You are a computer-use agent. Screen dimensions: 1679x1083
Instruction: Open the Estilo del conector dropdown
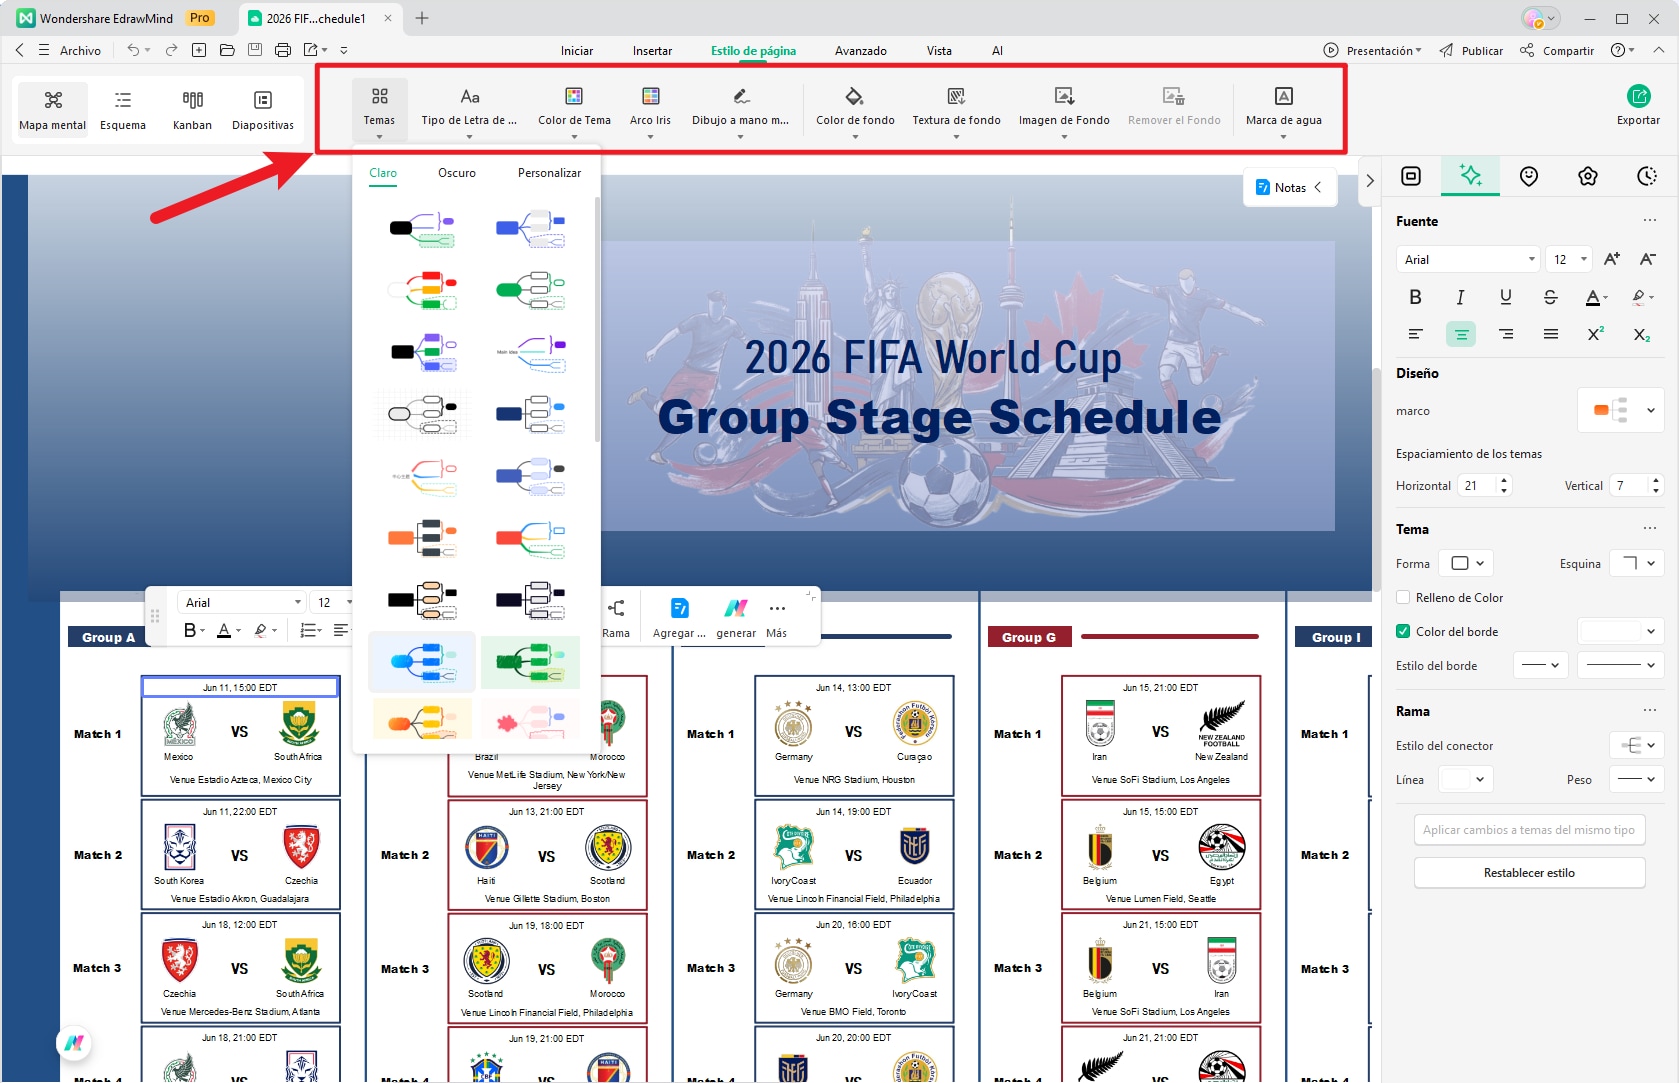pyautogui.click(x=1636, y=745)
